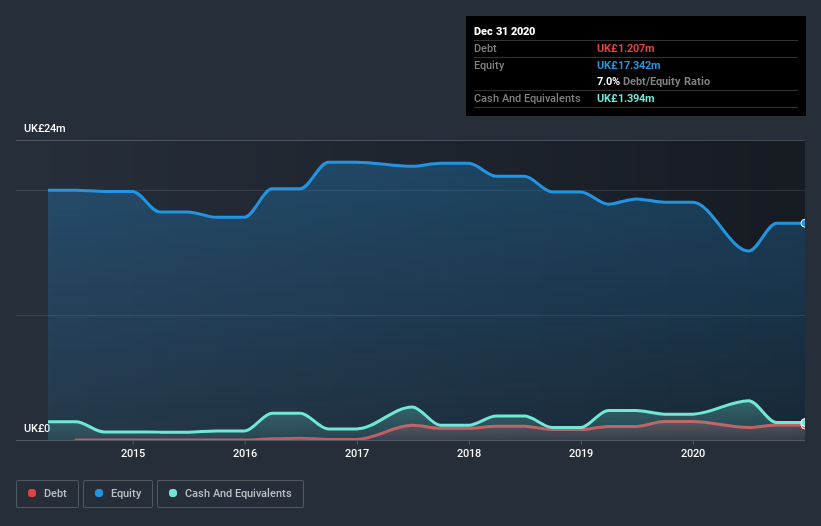Toggle the Equity series legend button
Screen dimensions: 821x526
pyautogui.click(x=118, y=494)
